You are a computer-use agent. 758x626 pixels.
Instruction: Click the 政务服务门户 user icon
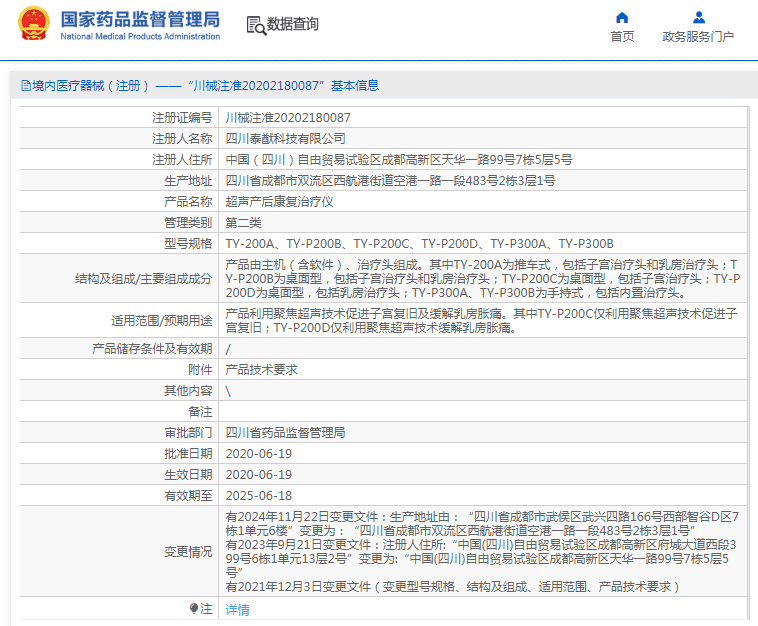click(x=699, y=18)
